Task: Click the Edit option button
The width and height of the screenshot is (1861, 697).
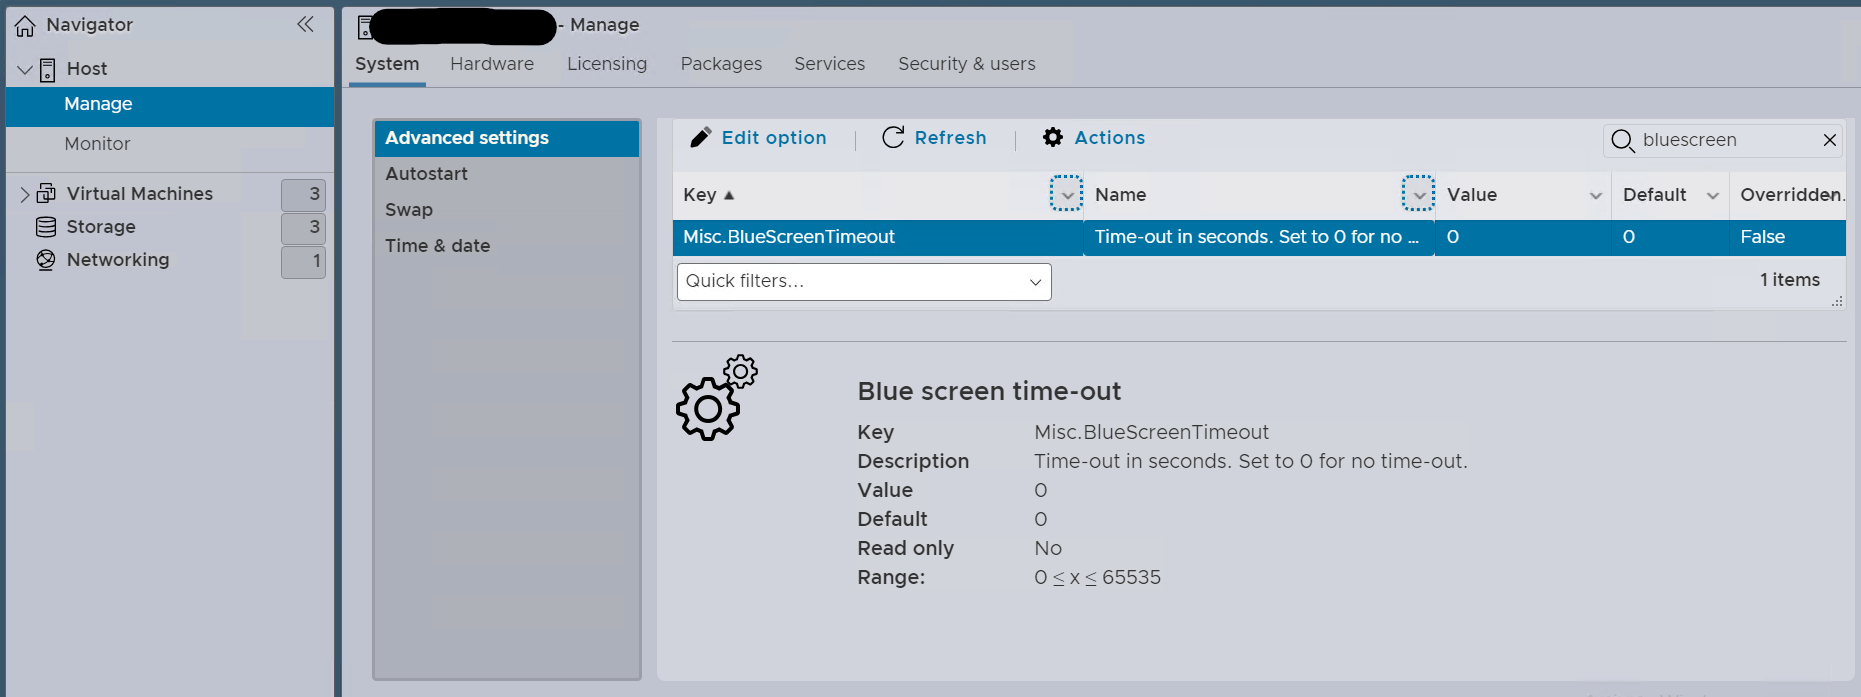Action: [758, 138]
